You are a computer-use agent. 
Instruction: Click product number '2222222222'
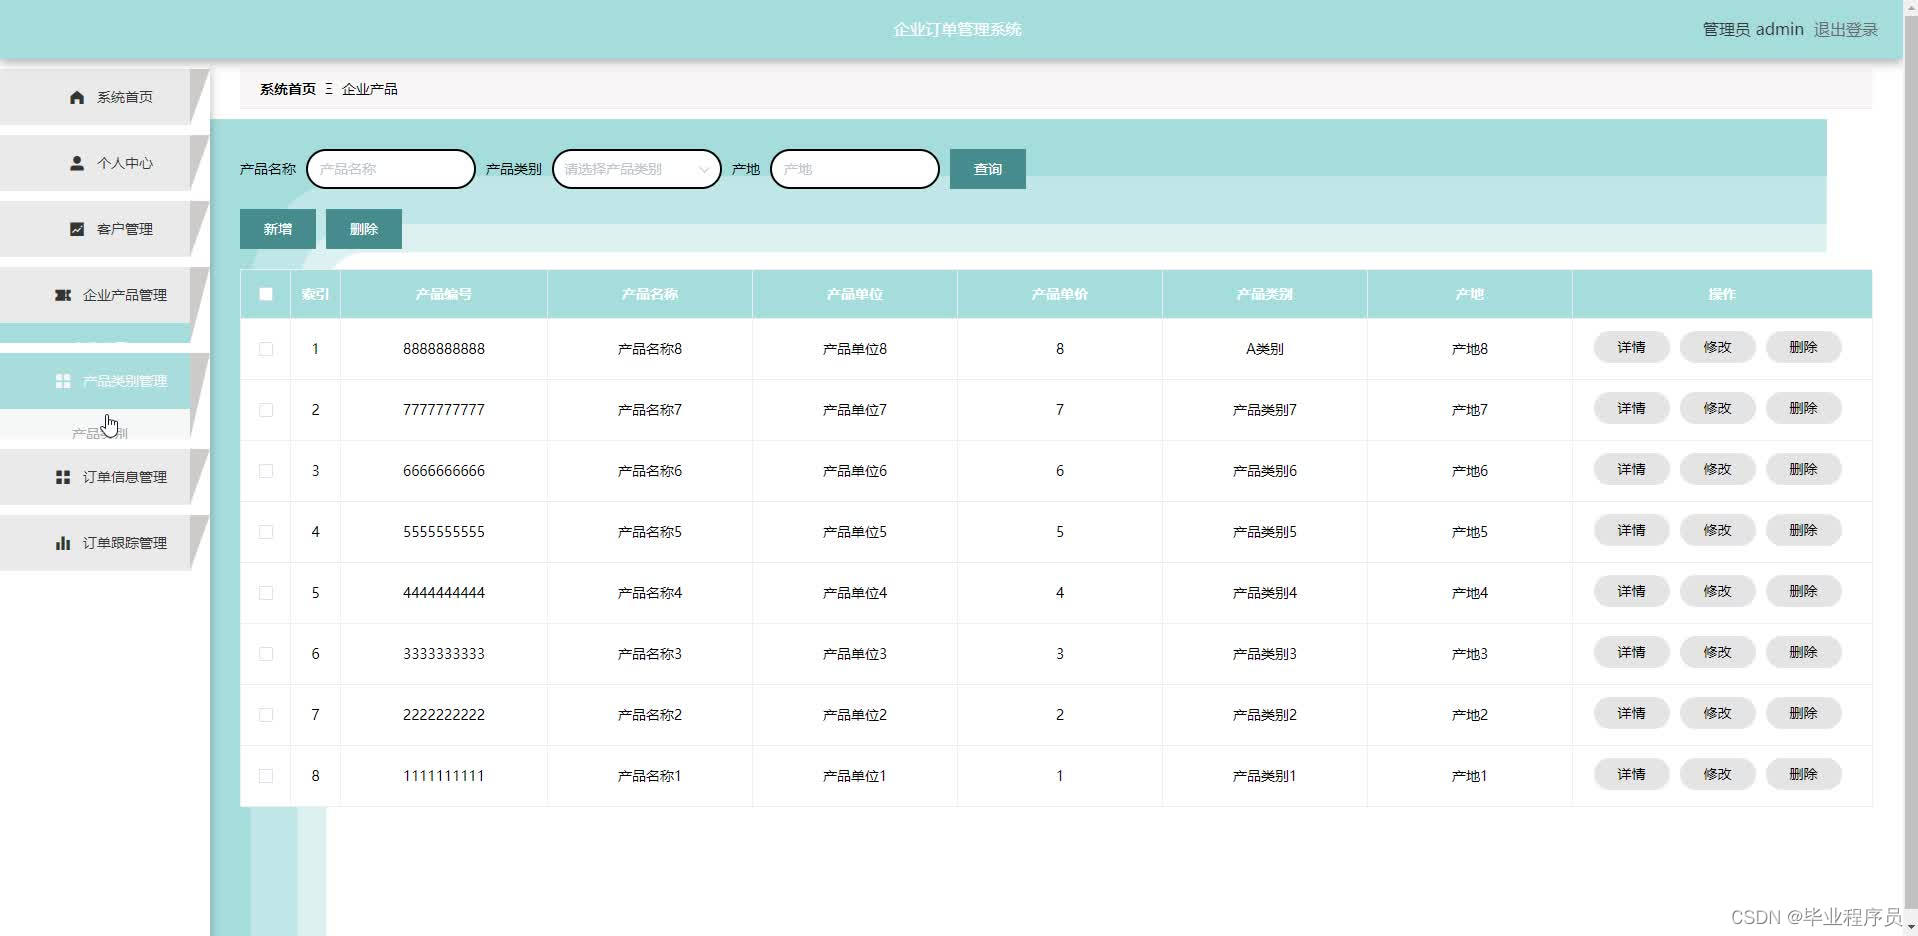click(x=444, y=715)
